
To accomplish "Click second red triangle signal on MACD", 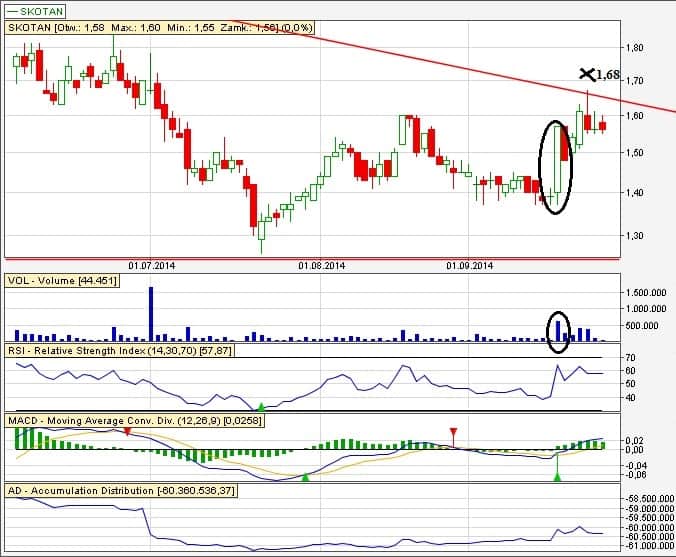I will [454, 432].
